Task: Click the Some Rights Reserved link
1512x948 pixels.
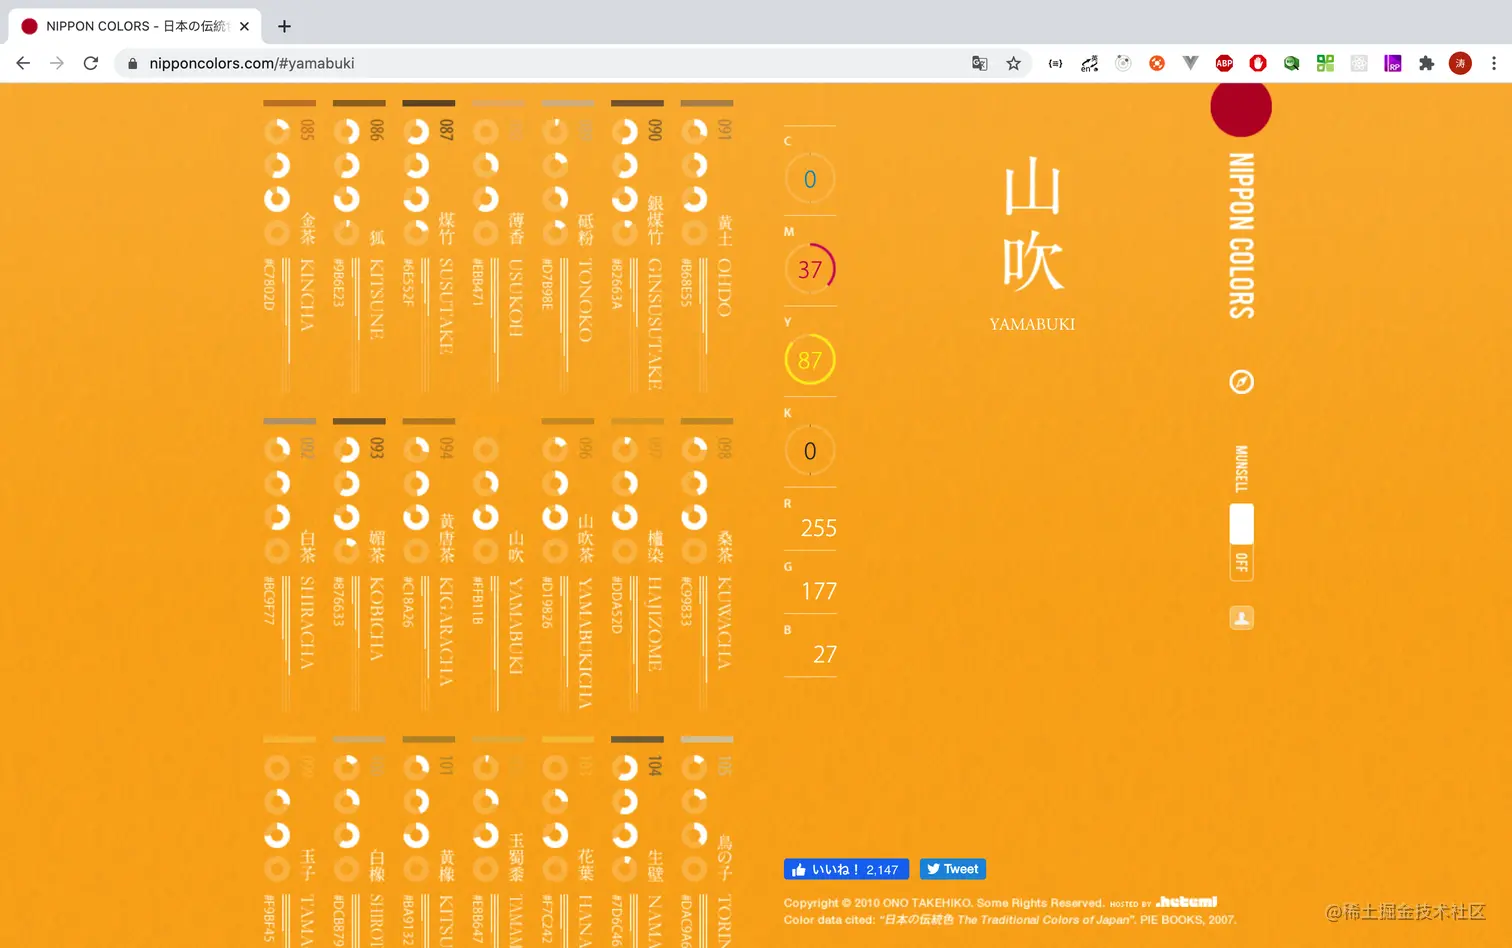Action: coord(1040,903)
